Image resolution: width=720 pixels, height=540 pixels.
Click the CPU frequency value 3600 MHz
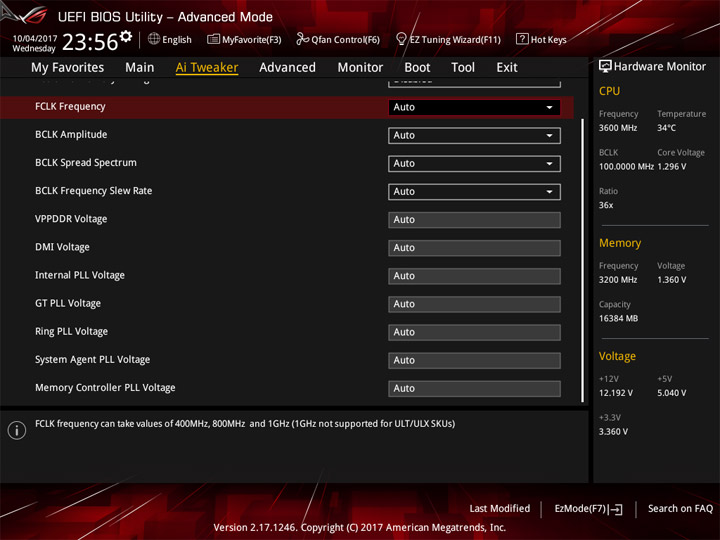click(618, 128)
